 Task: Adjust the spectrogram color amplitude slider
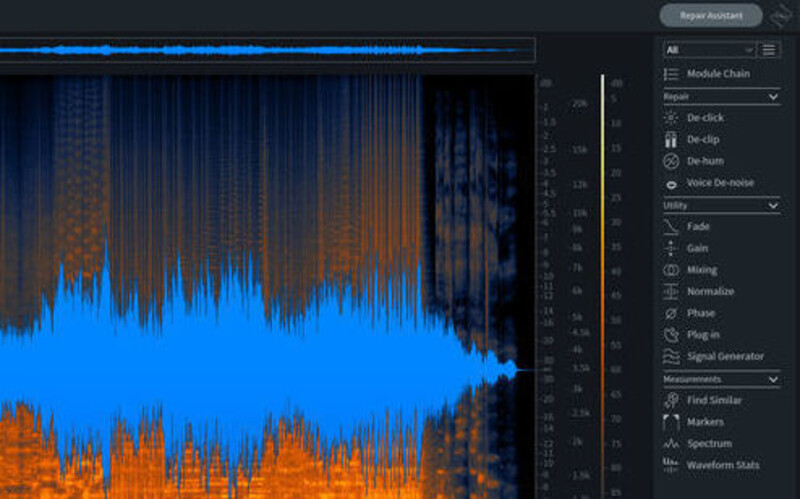click(x=603, y=286)
